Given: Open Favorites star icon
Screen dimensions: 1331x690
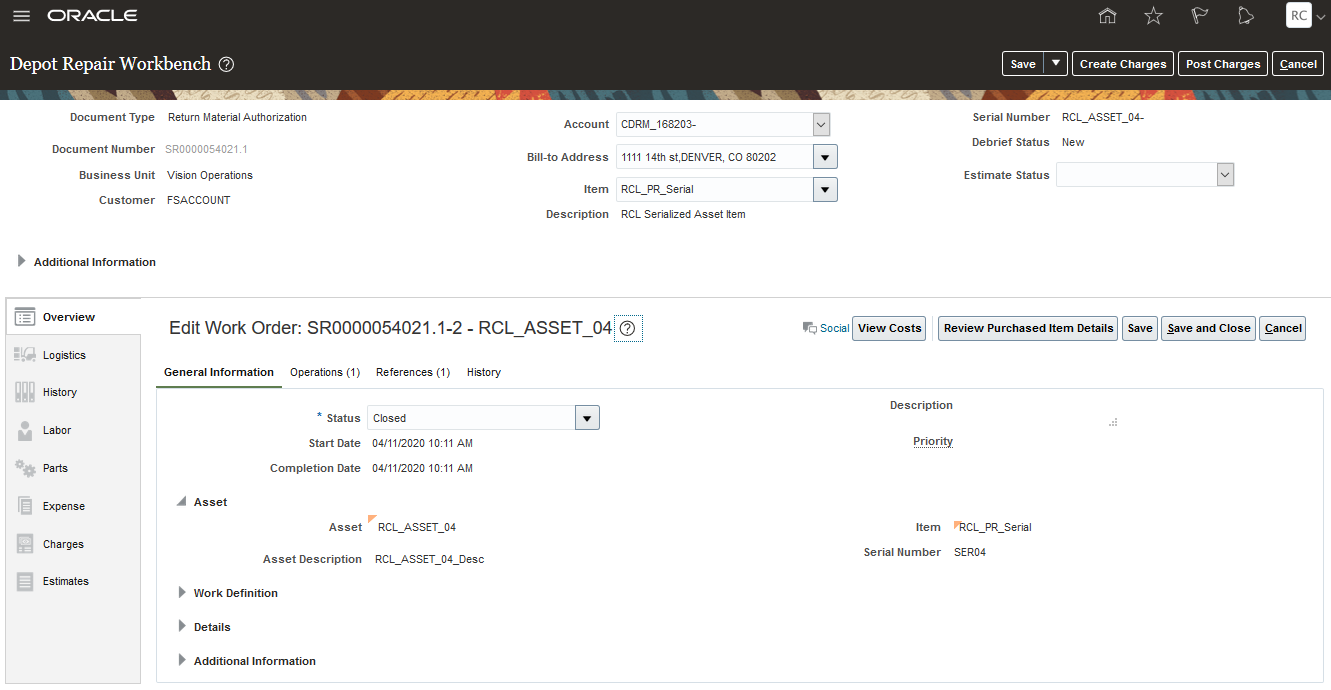Looking at the screenshot, I should click(1153, 16).
